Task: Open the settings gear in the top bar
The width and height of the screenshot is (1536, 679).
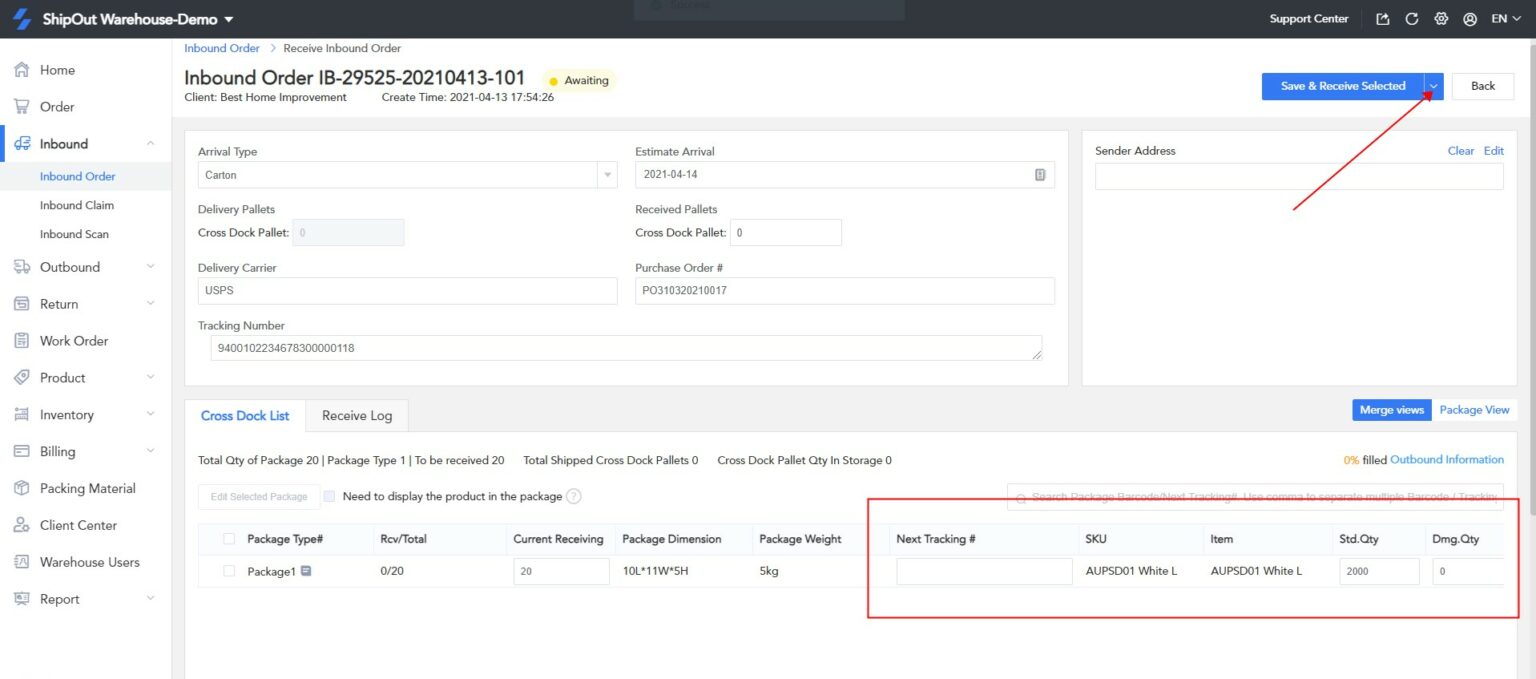Action: (1440, 18)
